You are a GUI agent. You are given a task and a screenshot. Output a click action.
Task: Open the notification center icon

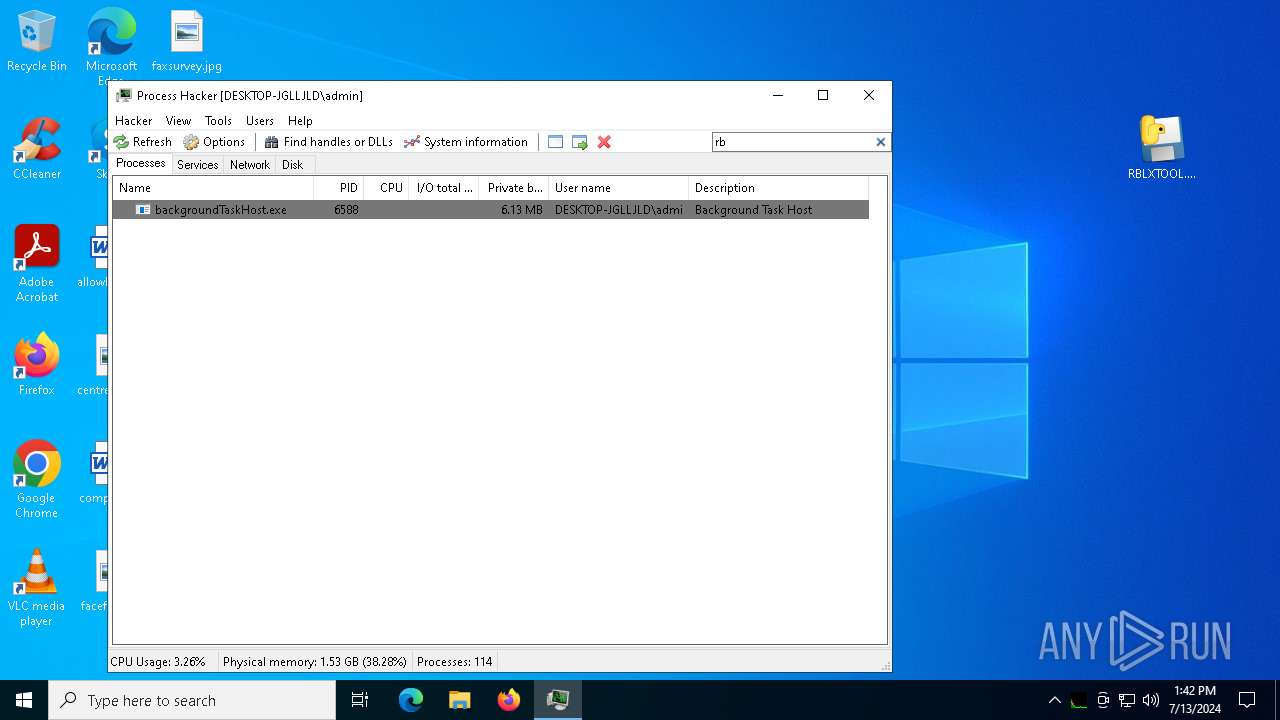(1247, 700)
